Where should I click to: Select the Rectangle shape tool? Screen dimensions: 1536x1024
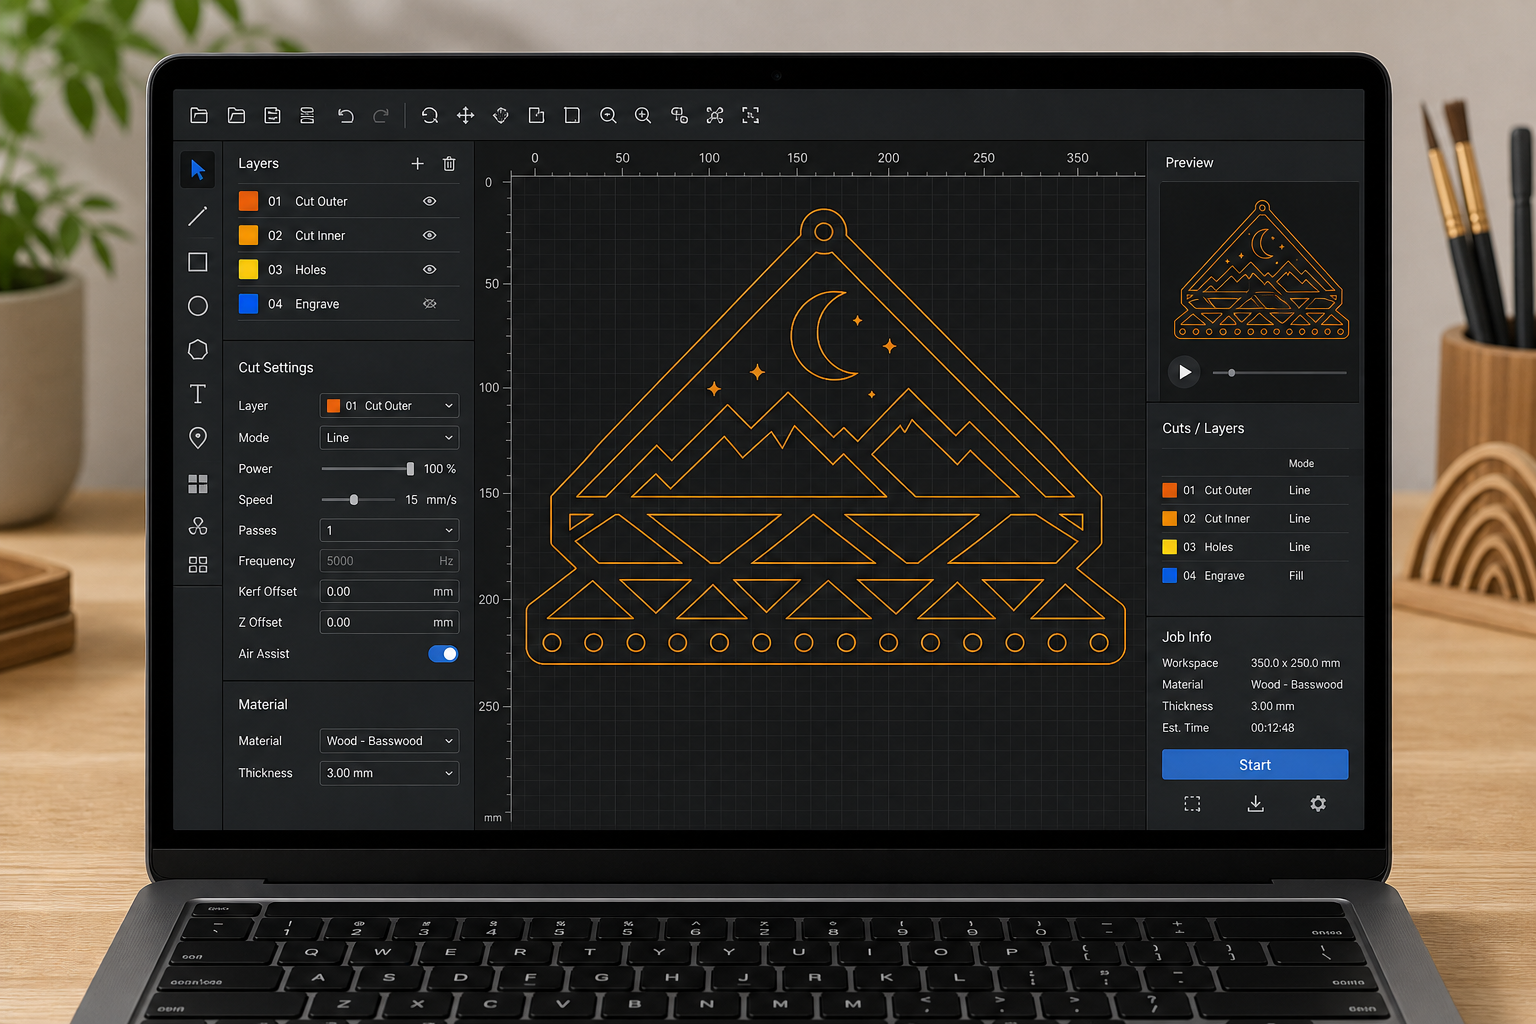coord(198,262)
